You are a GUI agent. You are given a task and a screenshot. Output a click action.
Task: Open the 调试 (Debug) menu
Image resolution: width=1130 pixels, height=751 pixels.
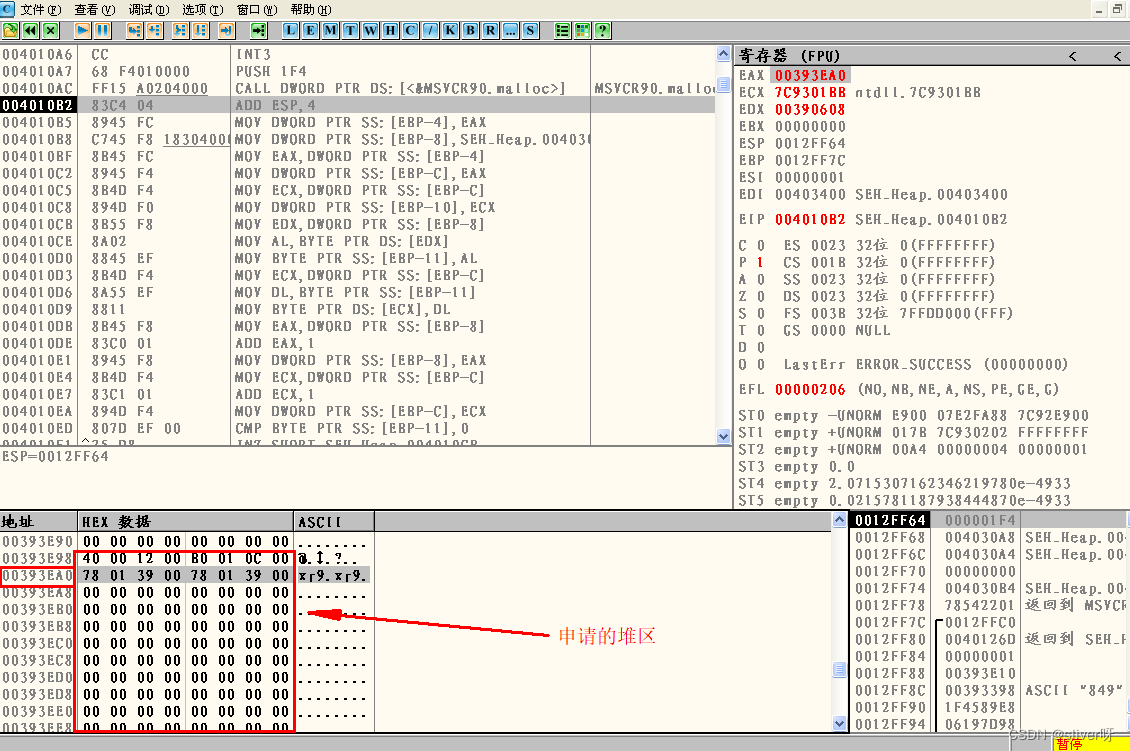tap(148, 9)
